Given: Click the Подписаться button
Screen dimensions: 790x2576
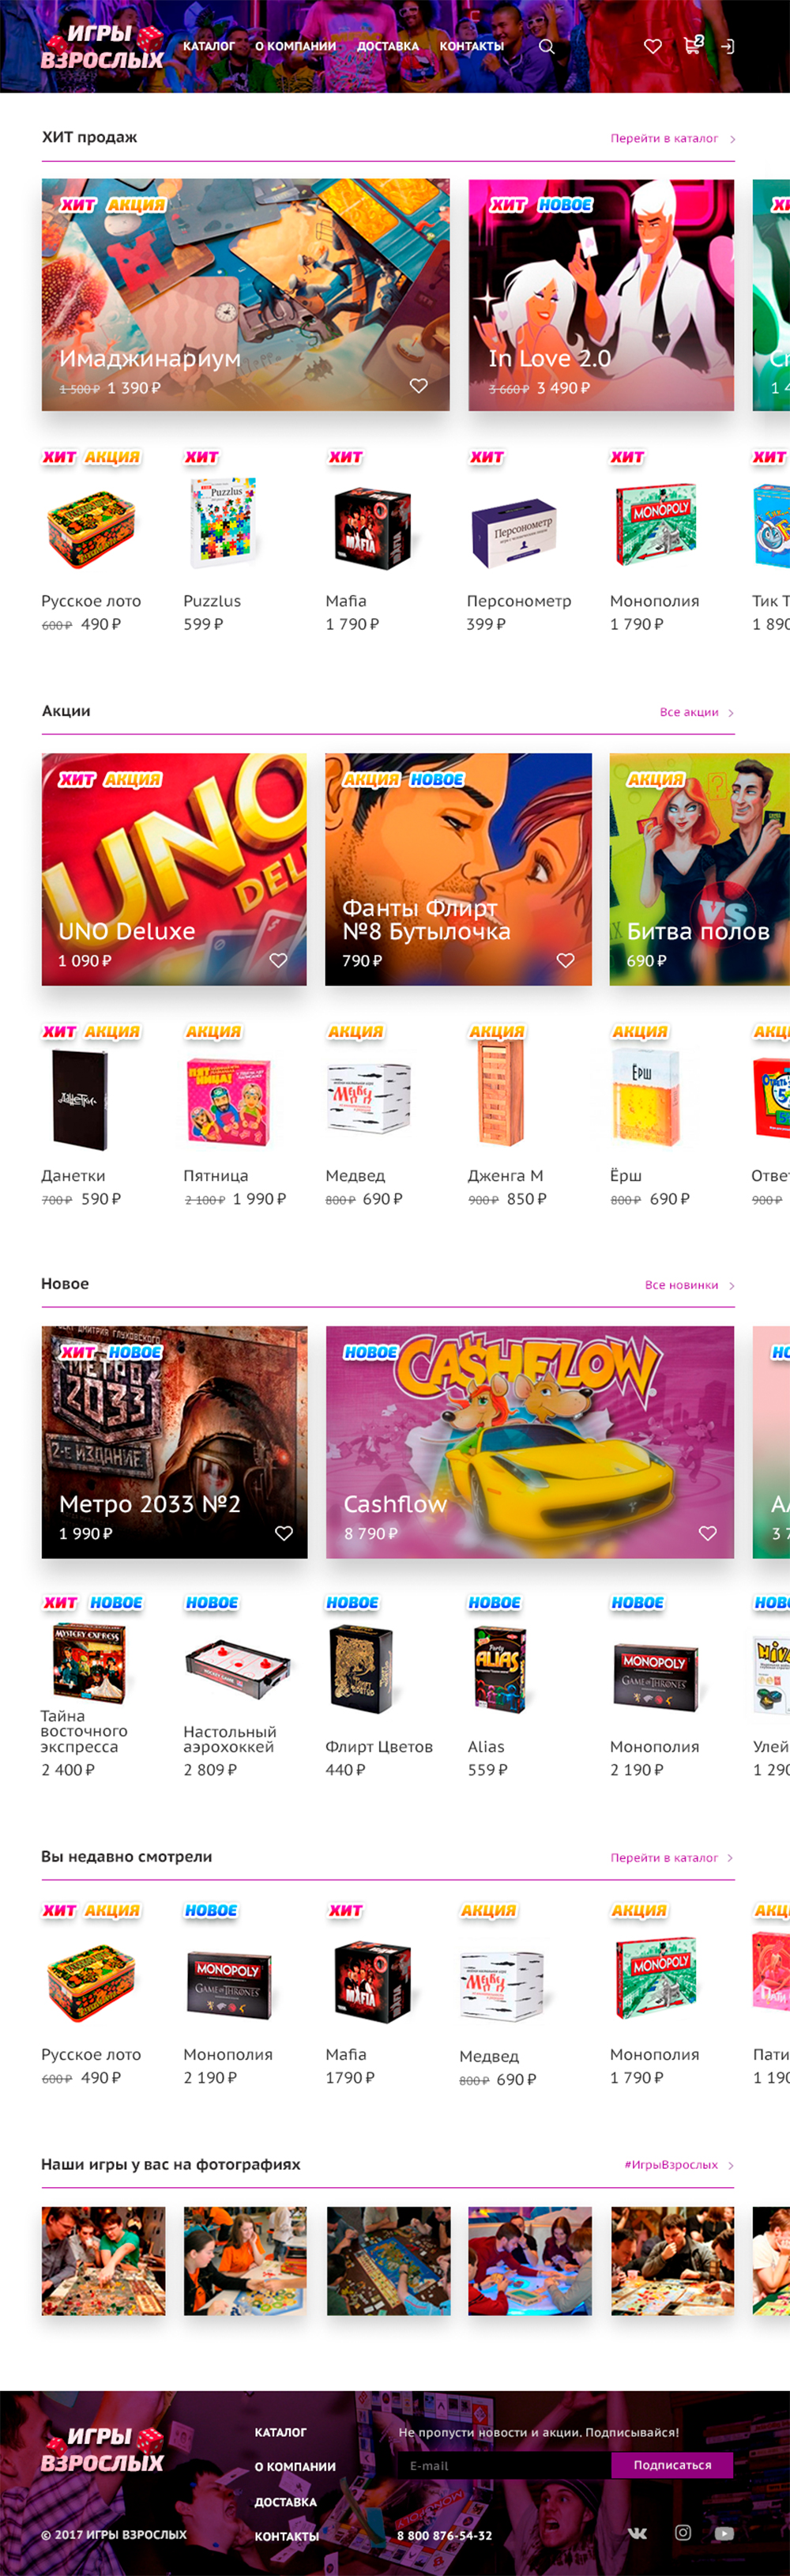Looking at the screenshot, I should click(672, 2465).
